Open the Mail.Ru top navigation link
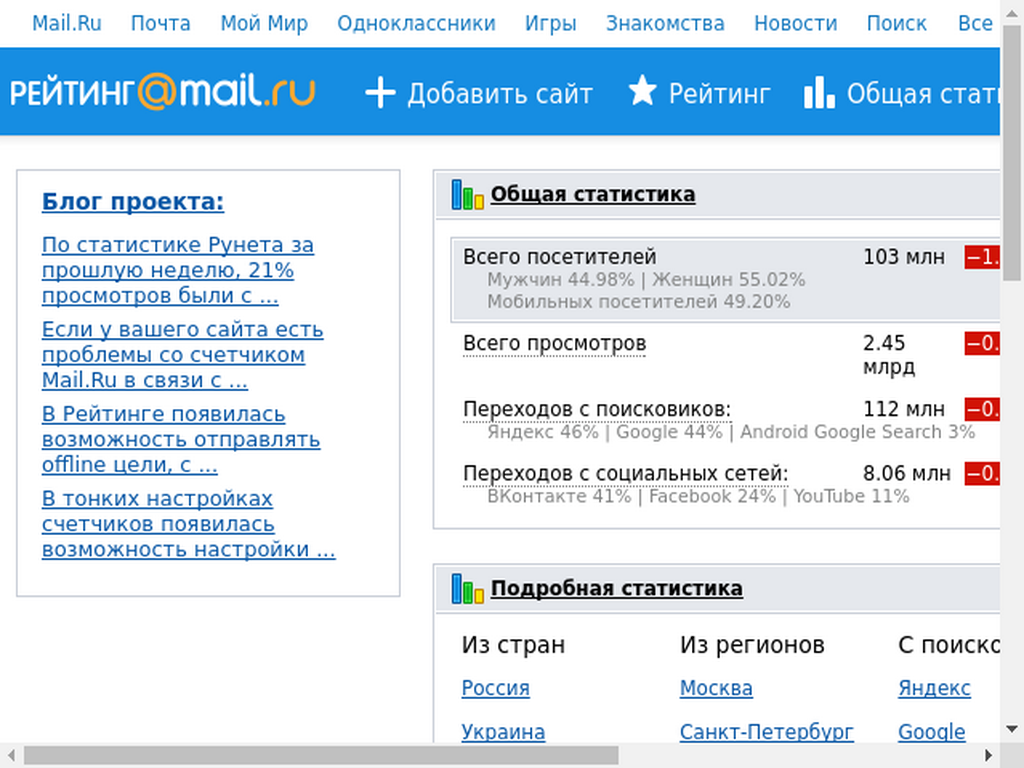This screenshot has height=768, width=1024. tap(67, 24)
